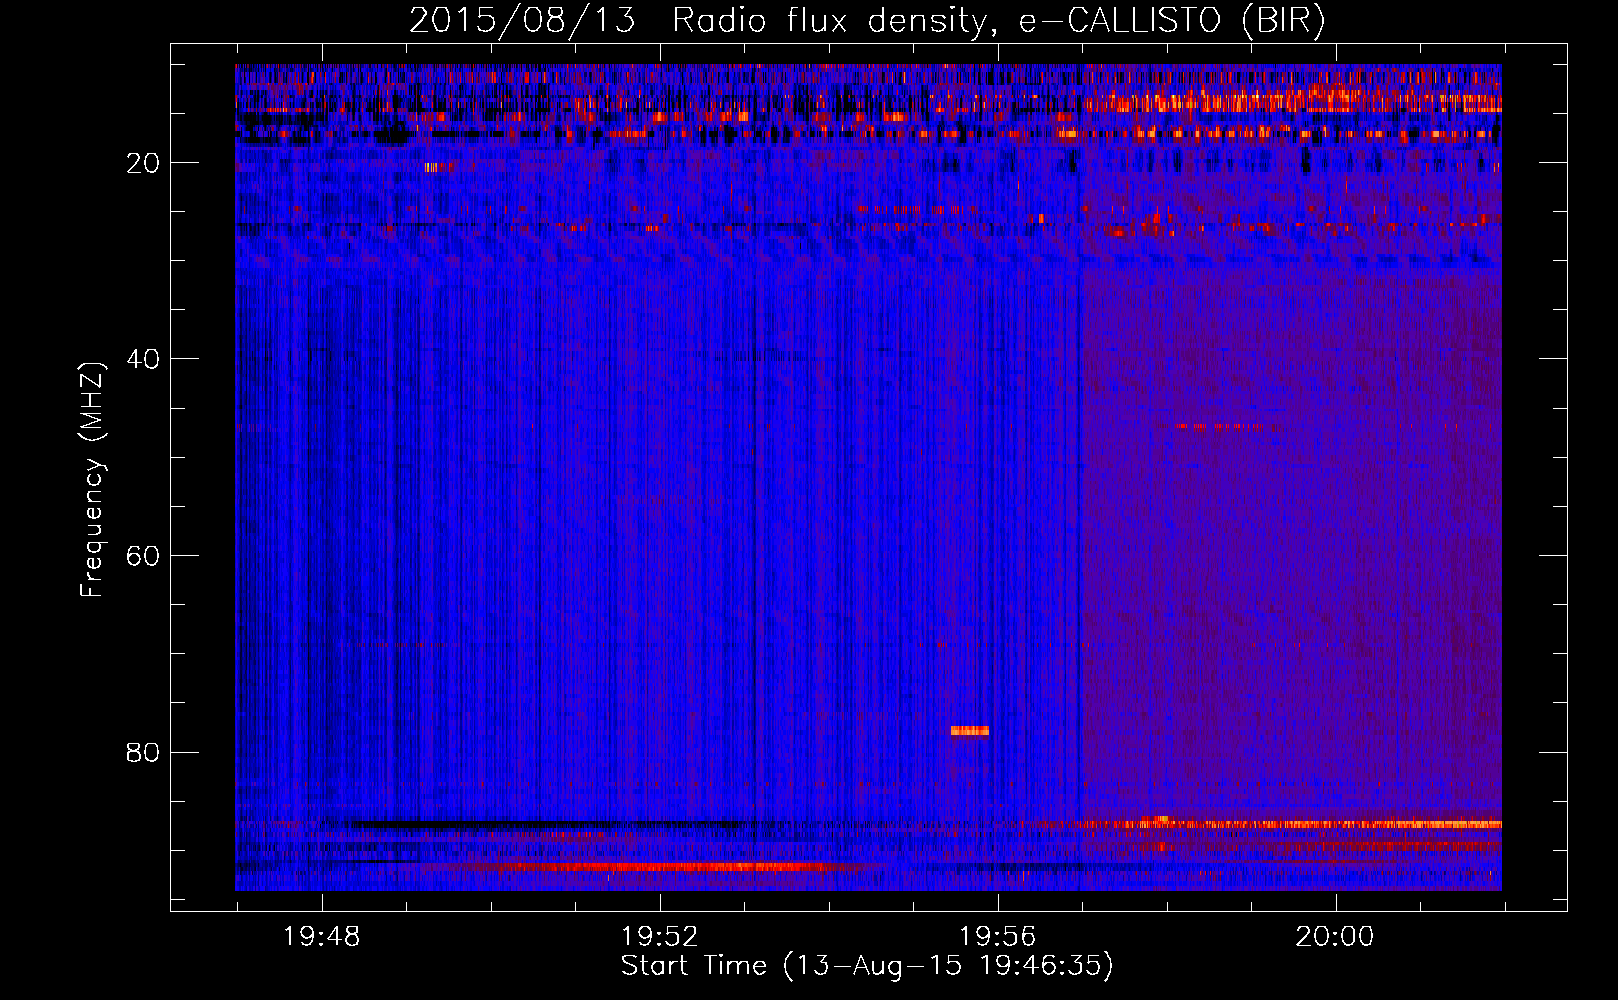Click the '20:00' time tick label

[x=1335, y=937]
